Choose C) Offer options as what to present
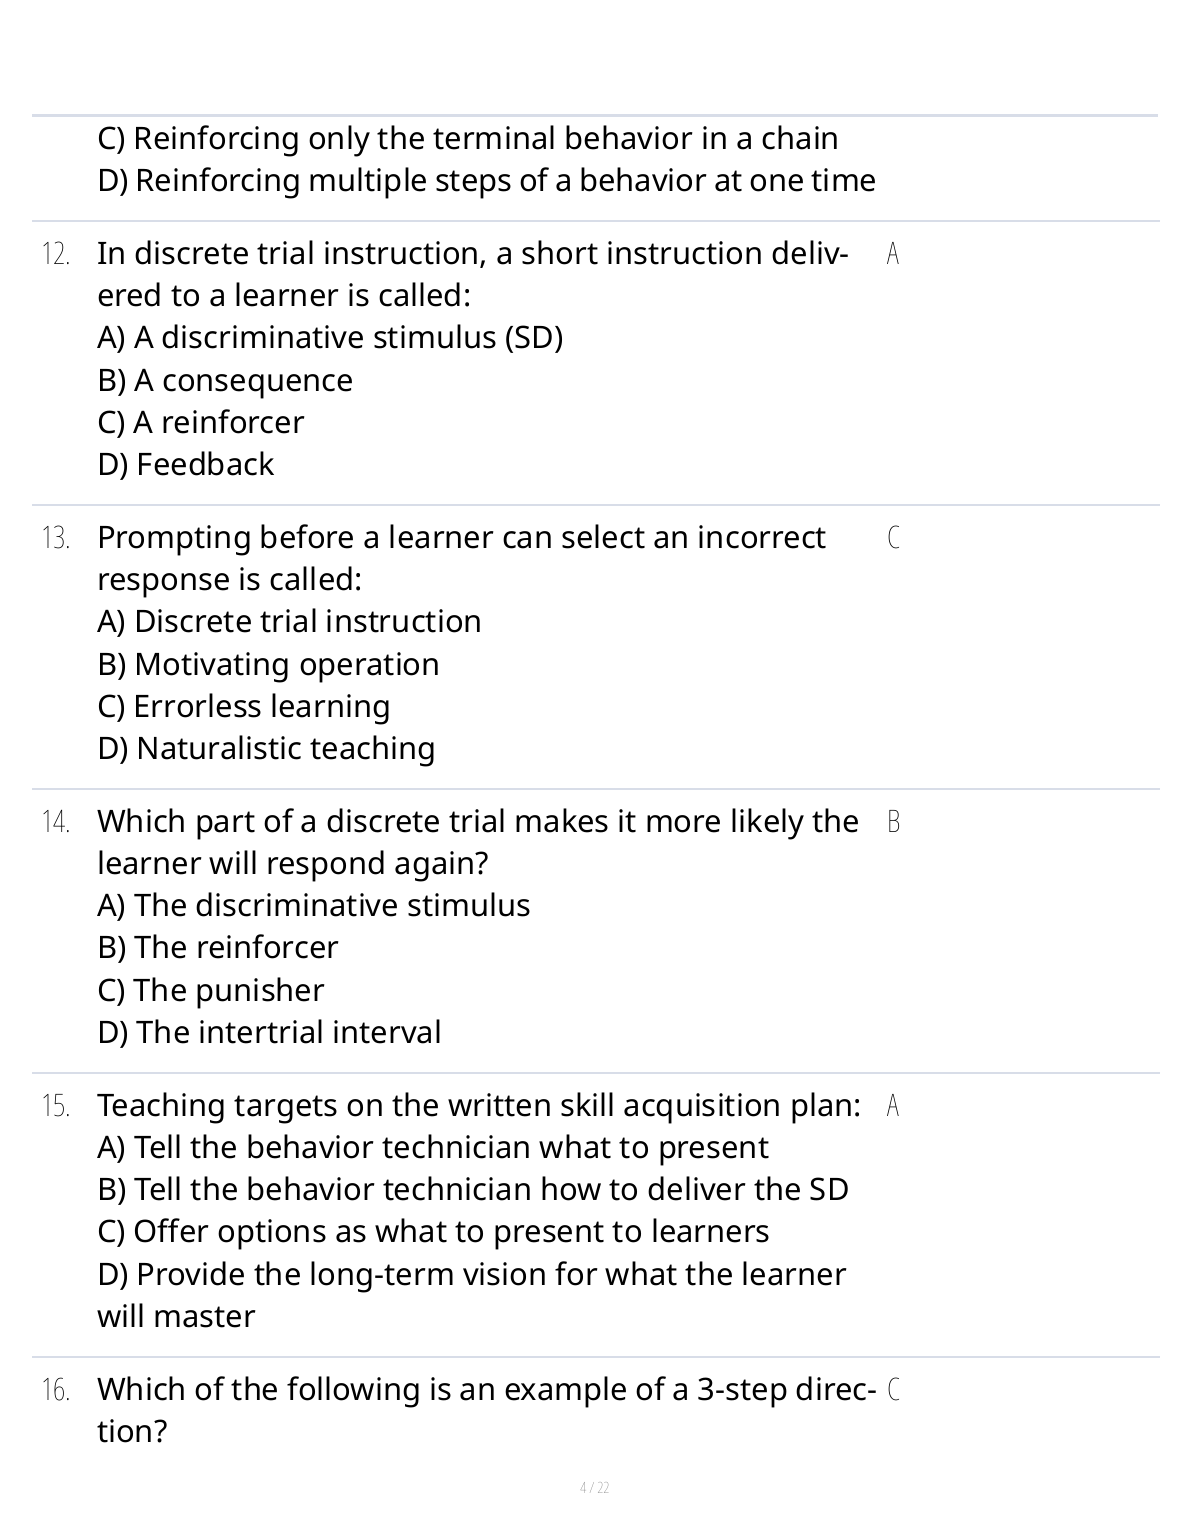 click(433, 1231)
